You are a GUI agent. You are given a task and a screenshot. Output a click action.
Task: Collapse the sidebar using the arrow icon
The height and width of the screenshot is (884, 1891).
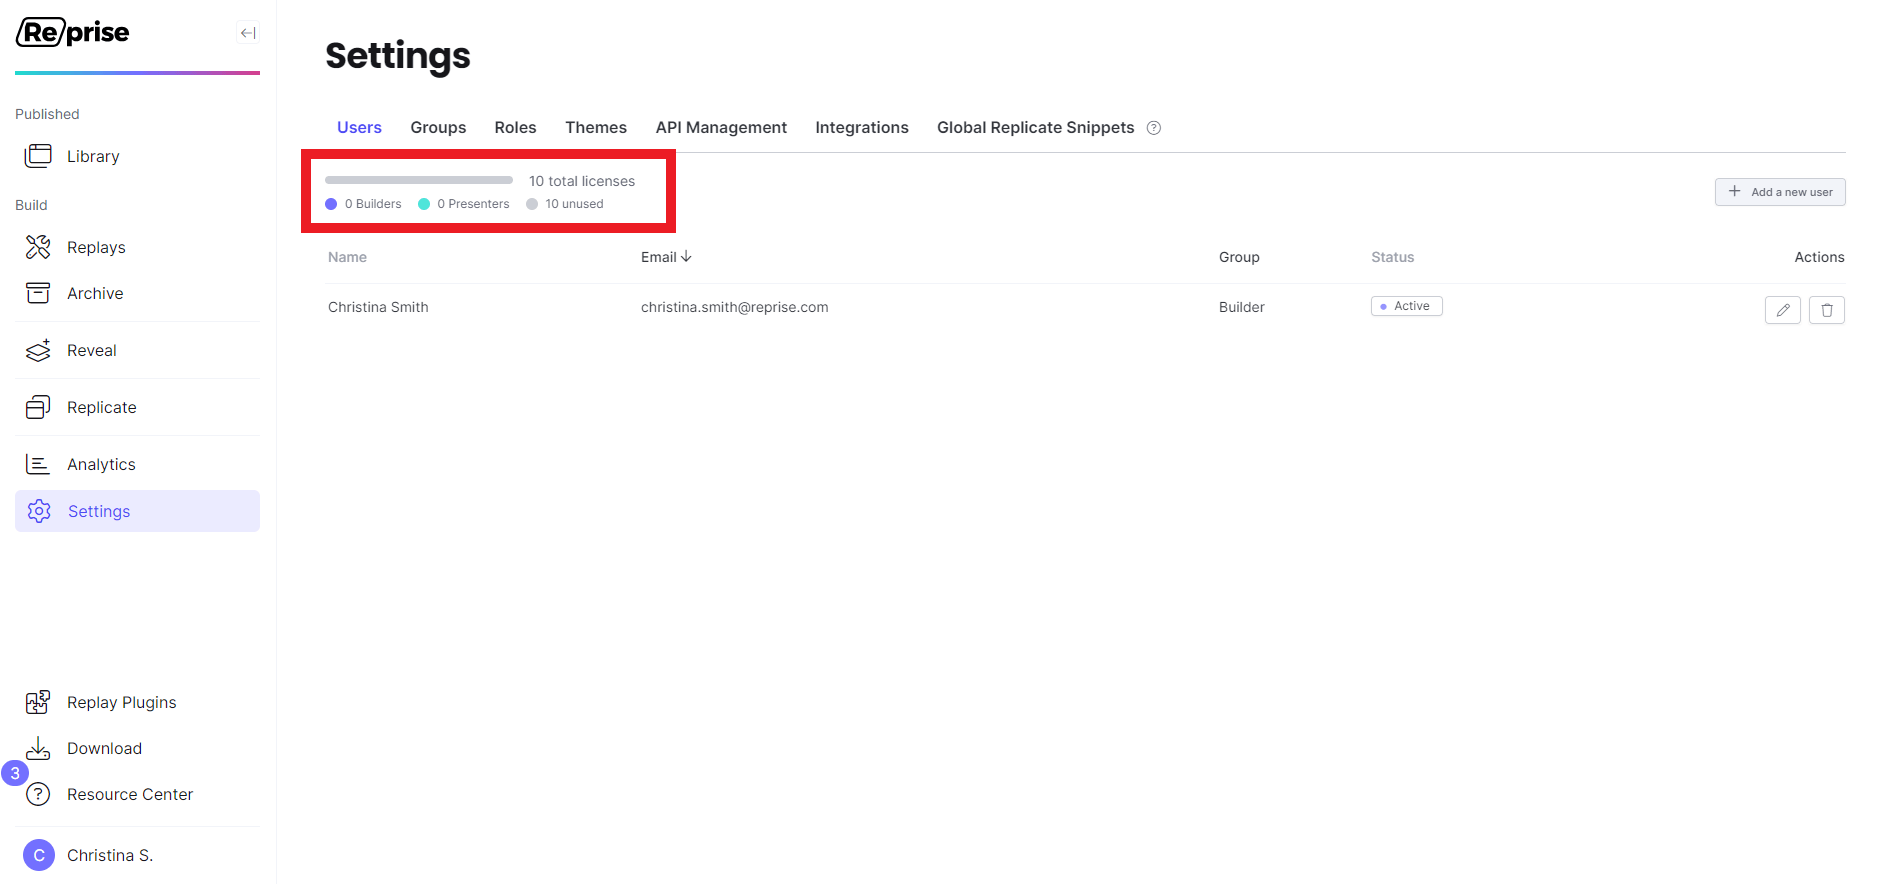tap(248, 33)
